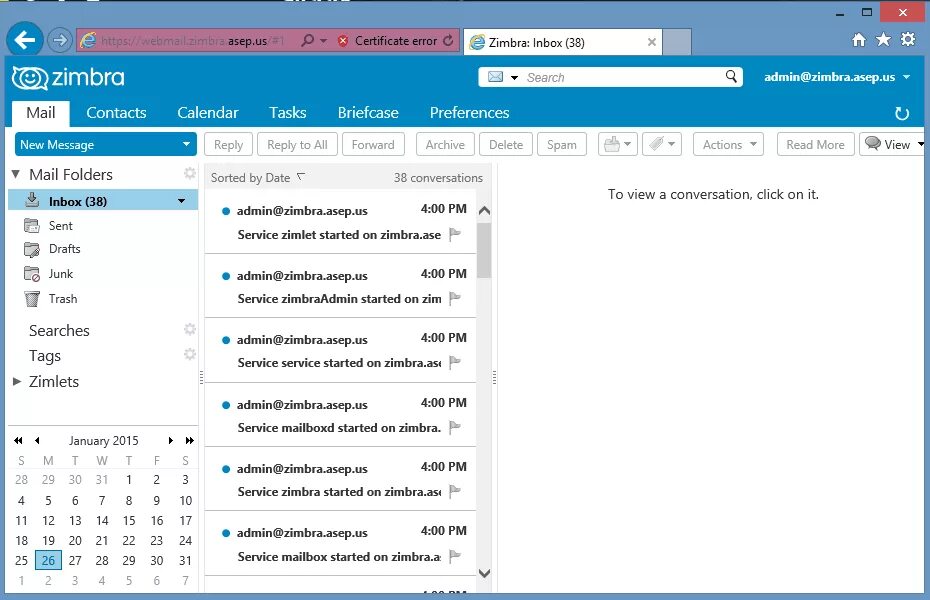Screen dimensions: 930x600
Task: Click the message list scroll up arrow
Action: (484, 210)
